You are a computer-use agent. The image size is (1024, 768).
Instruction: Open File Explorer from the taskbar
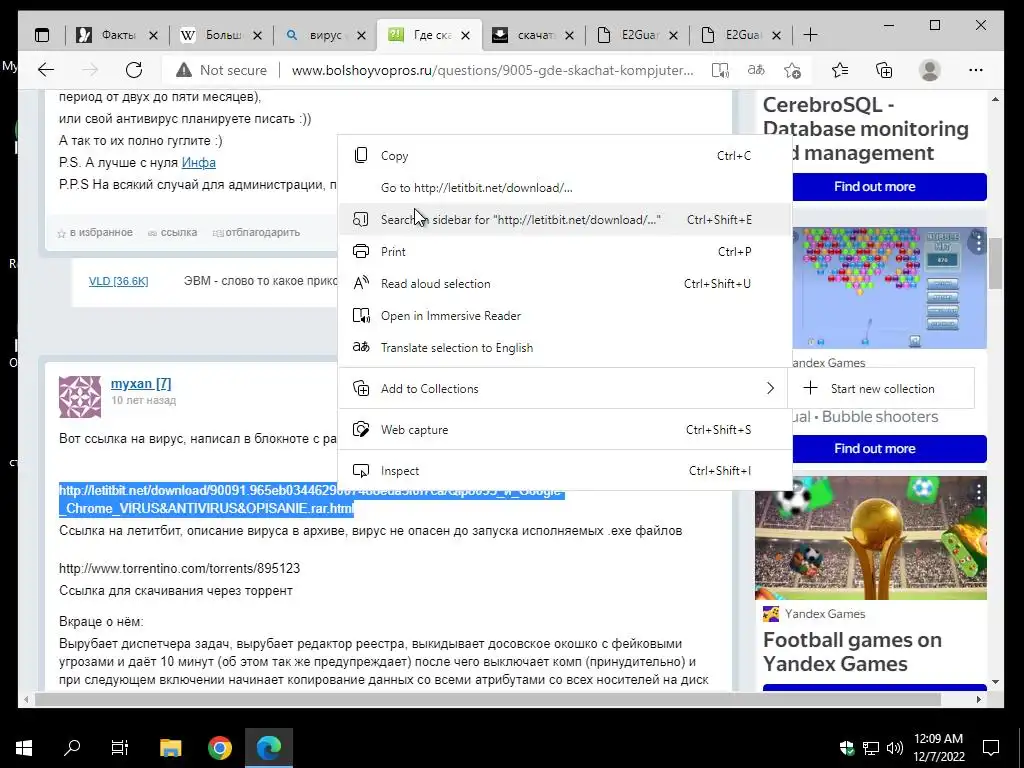170,748
